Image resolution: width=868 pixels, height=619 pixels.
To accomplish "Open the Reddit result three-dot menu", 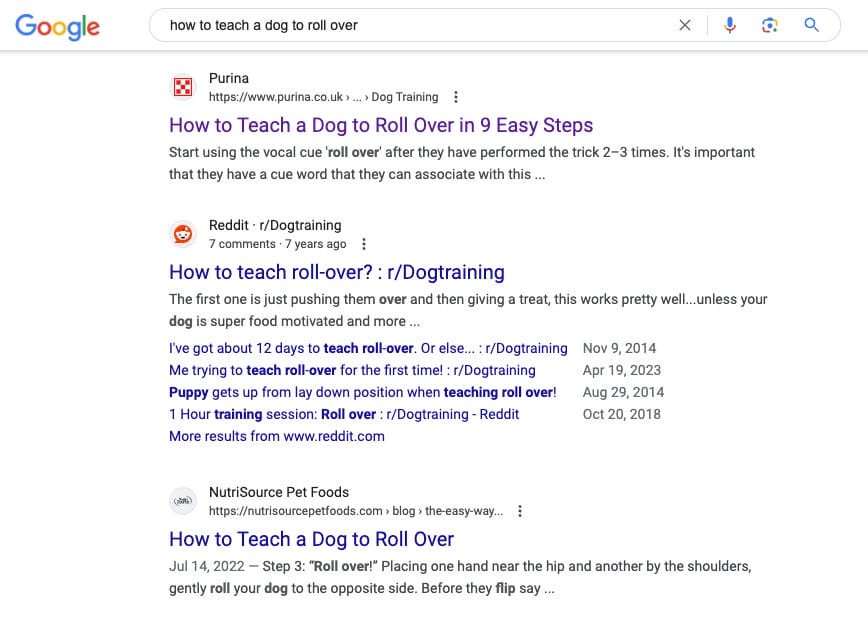I will 364,244.
